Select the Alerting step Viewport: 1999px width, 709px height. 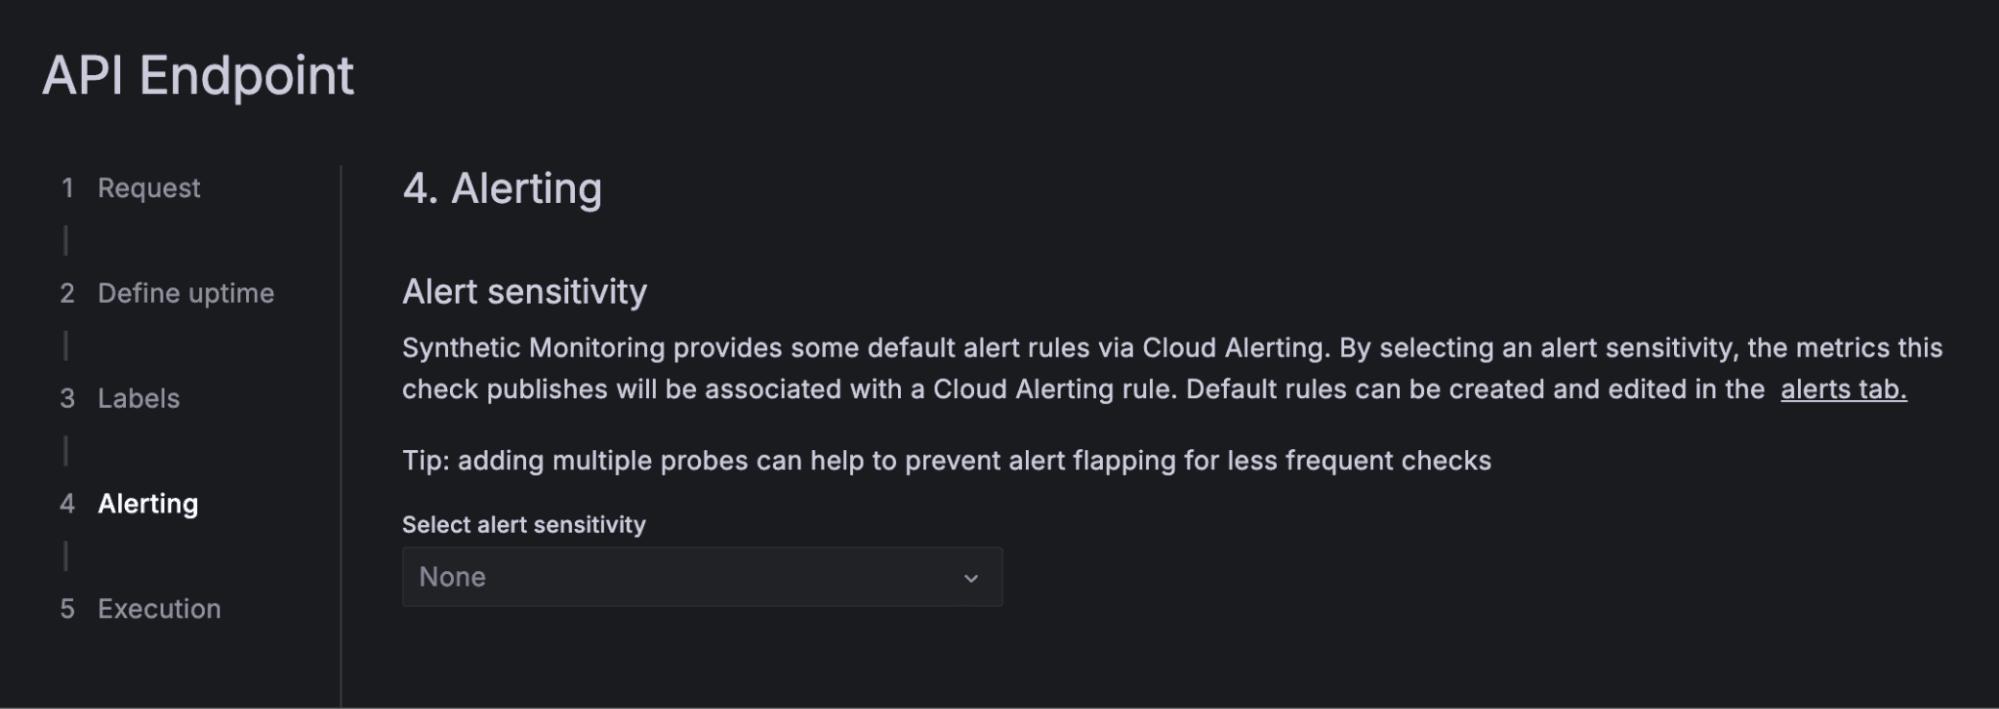tap(146, 504)
